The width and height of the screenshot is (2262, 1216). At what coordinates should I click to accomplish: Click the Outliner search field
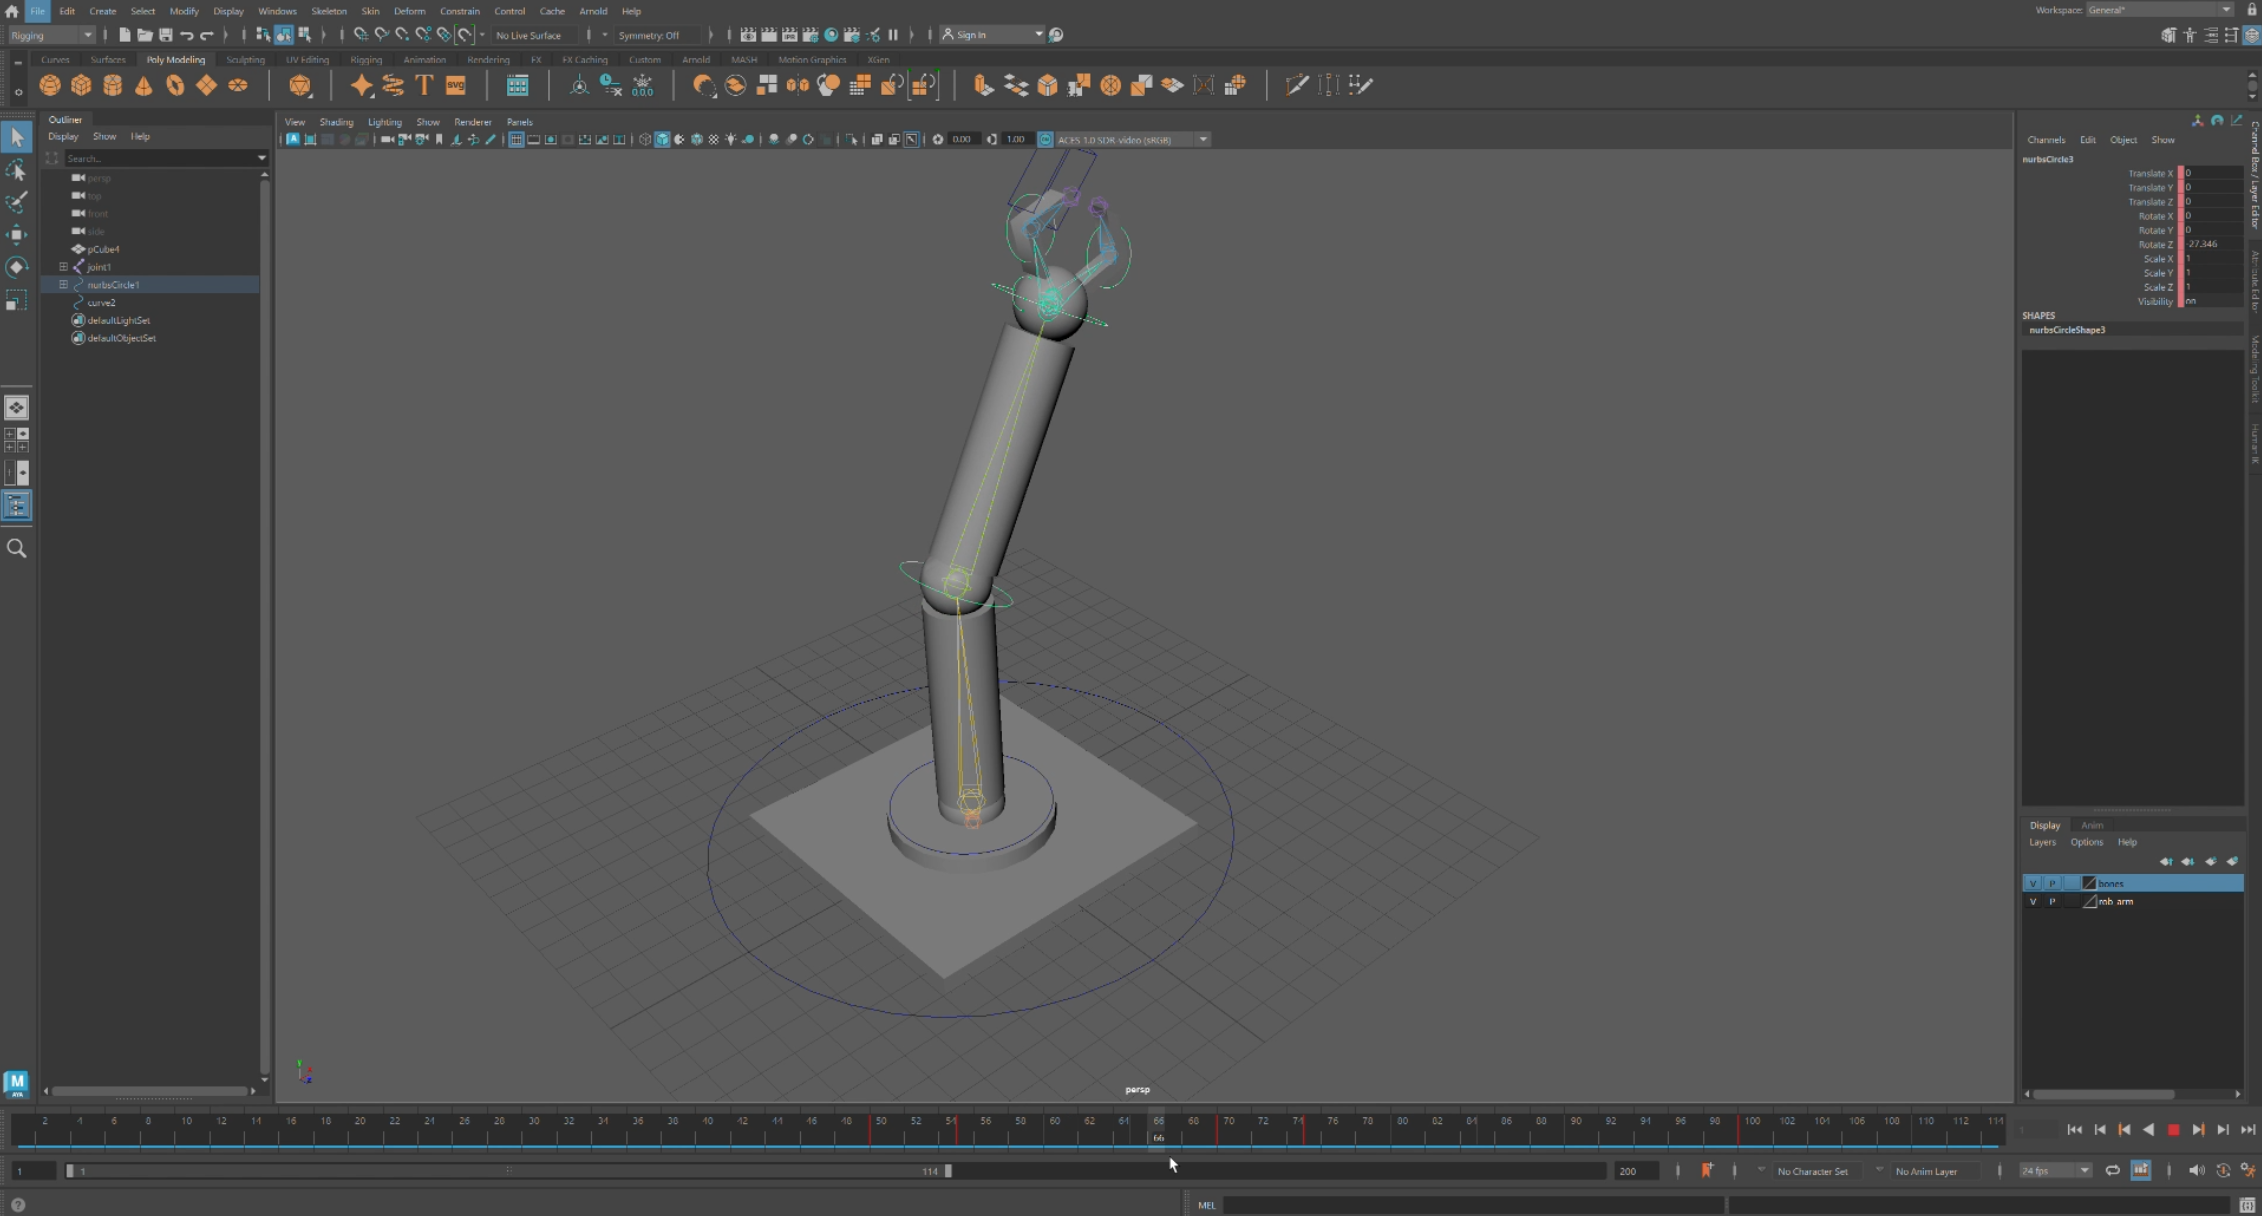coord(160,158)
